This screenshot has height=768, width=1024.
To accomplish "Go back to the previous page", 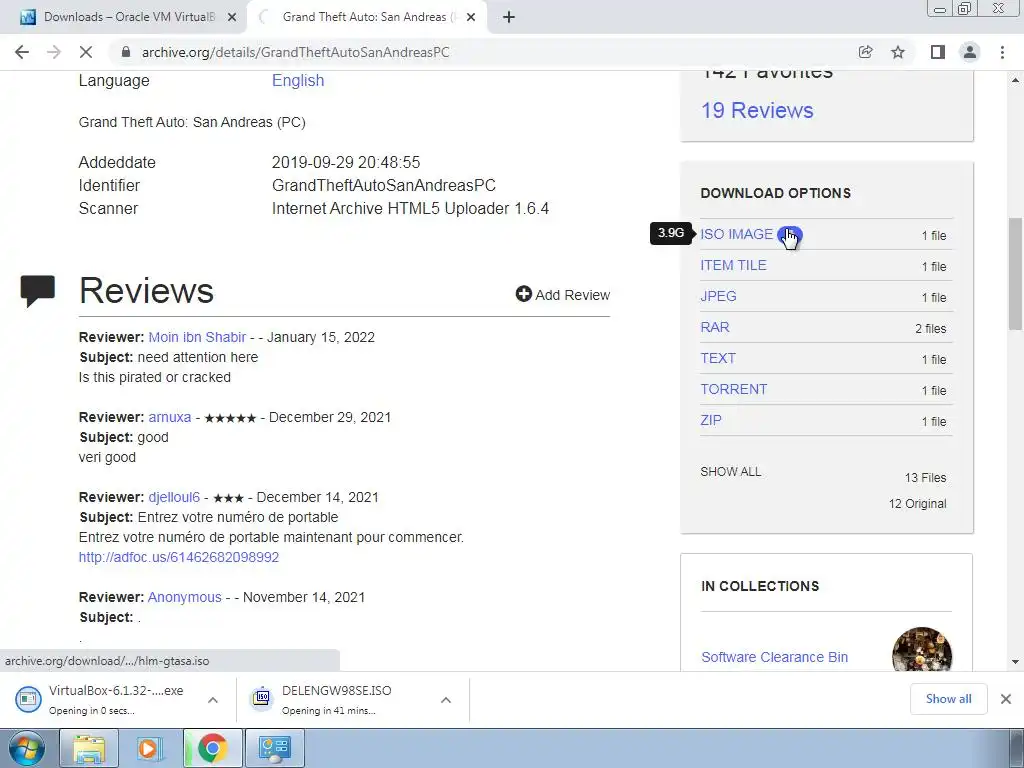I will click(22, 52).
